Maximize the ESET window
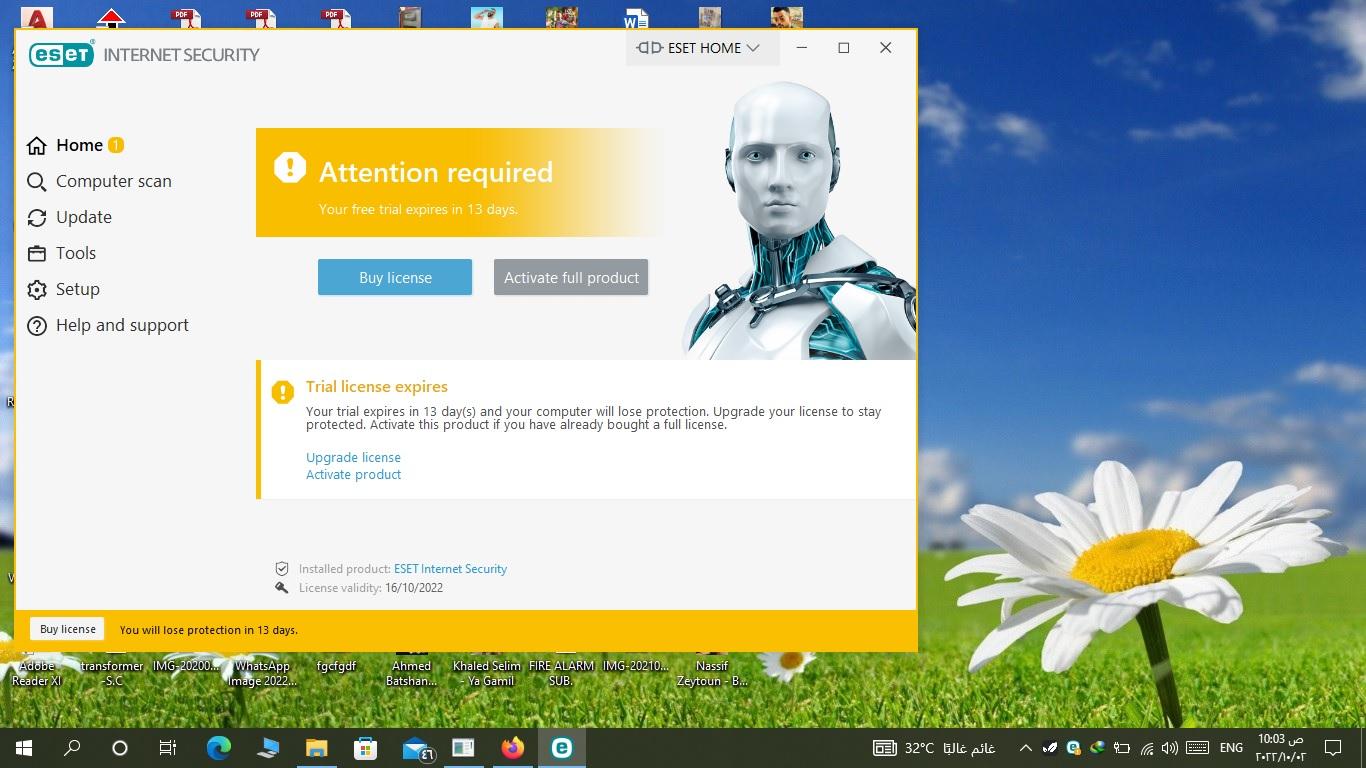 844,48
